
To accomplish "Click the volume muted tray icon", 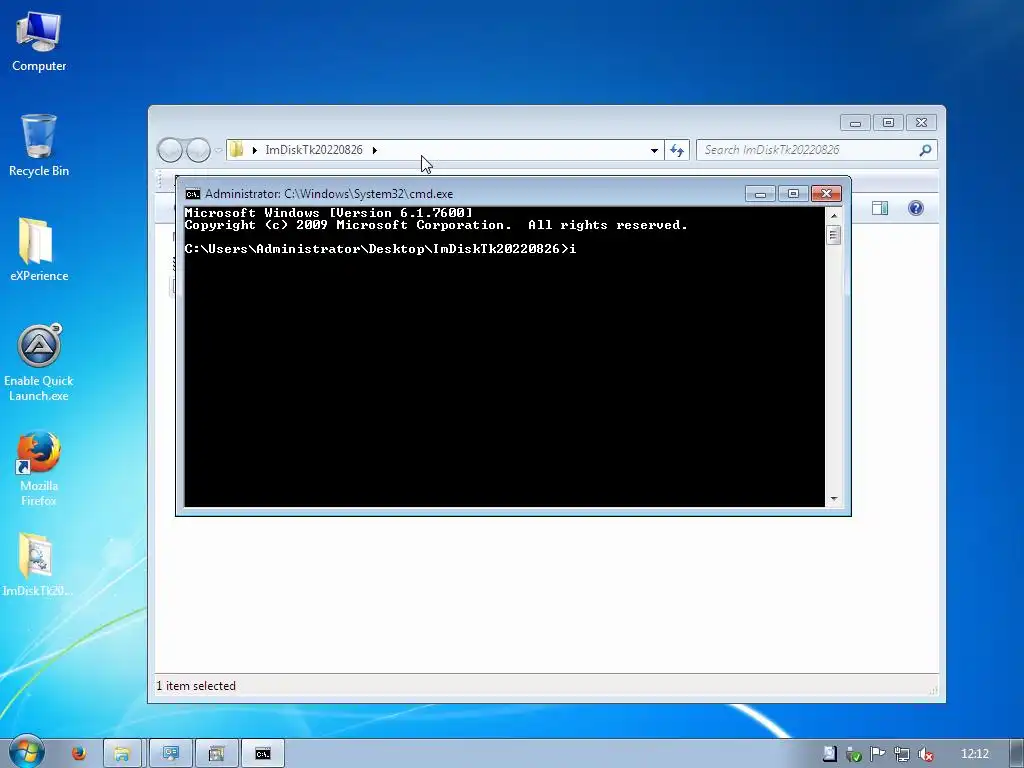I will pos(925,754).
